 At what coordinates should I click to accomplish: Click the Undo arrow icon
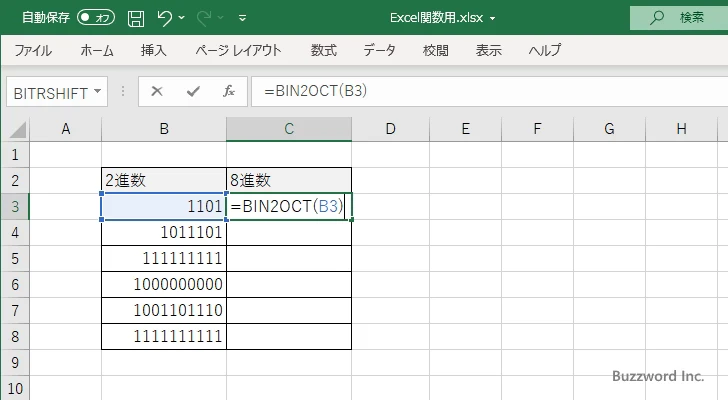(x=166, y=18)
